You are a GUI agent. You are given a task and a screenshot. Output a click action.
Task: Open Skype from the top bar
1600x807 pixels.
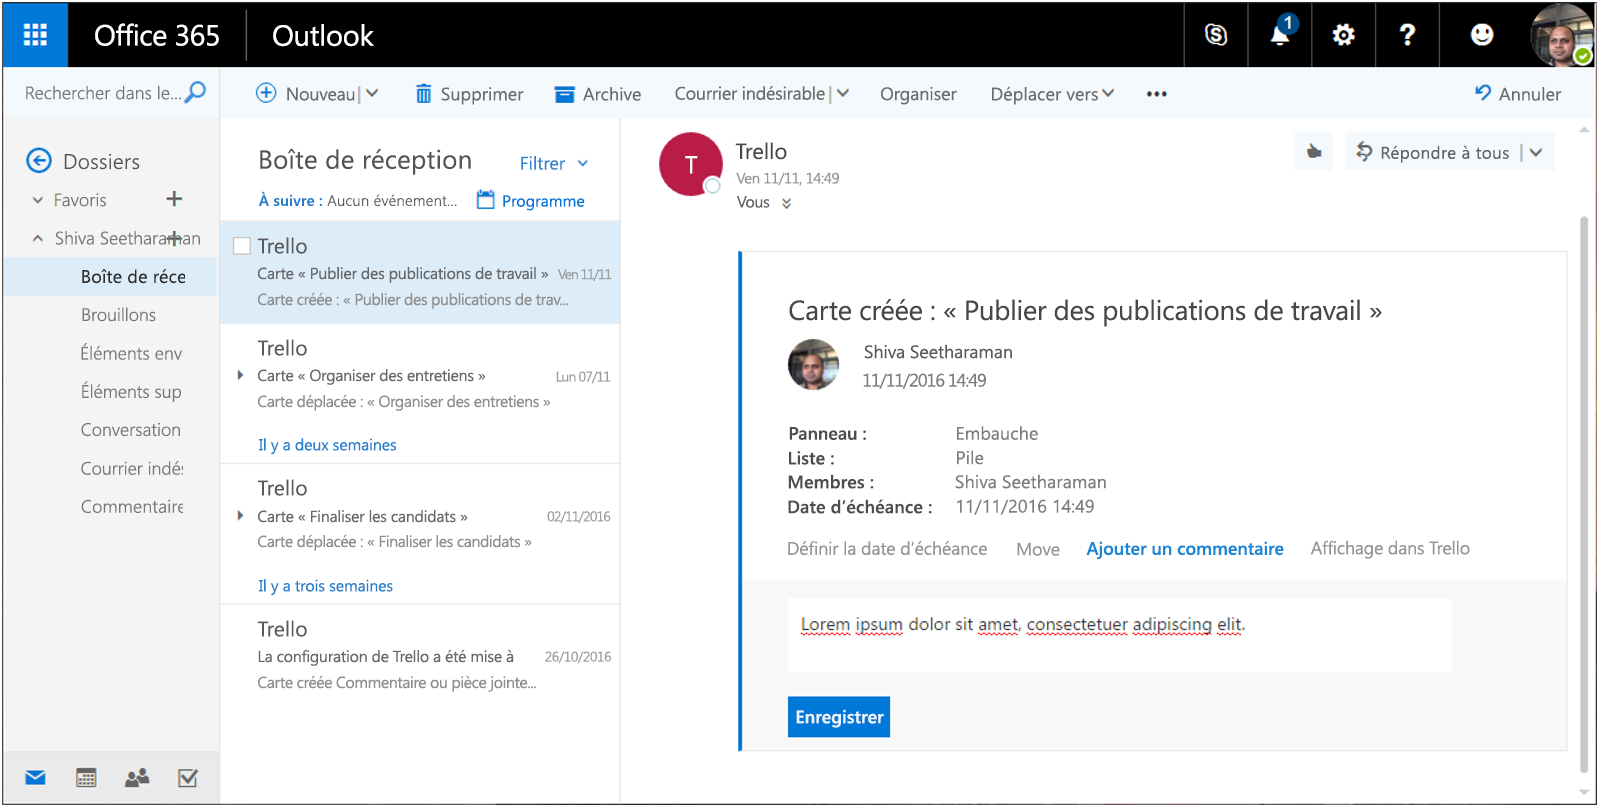(x=1216, y=35)
